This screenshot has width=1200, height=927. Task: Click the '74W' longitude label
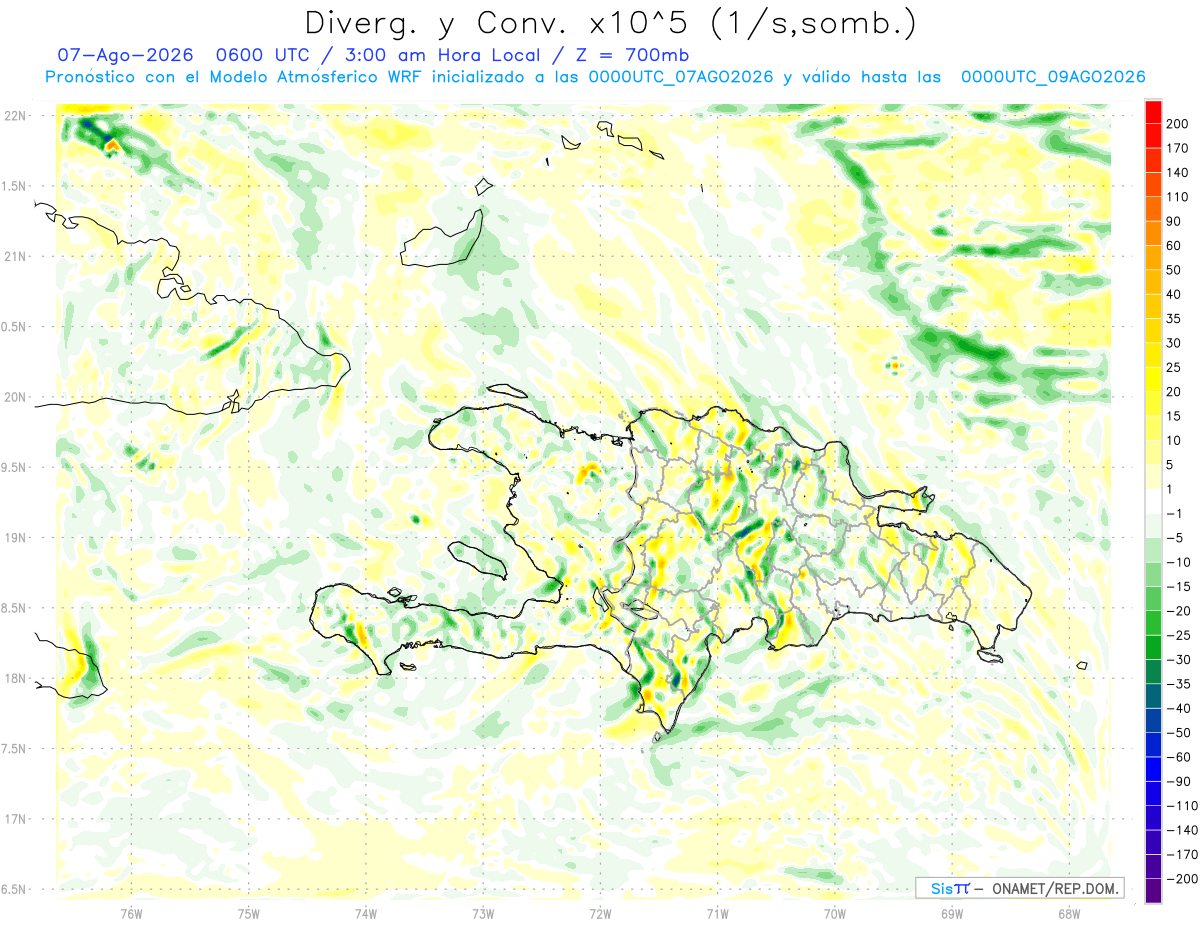click(365, 912)
